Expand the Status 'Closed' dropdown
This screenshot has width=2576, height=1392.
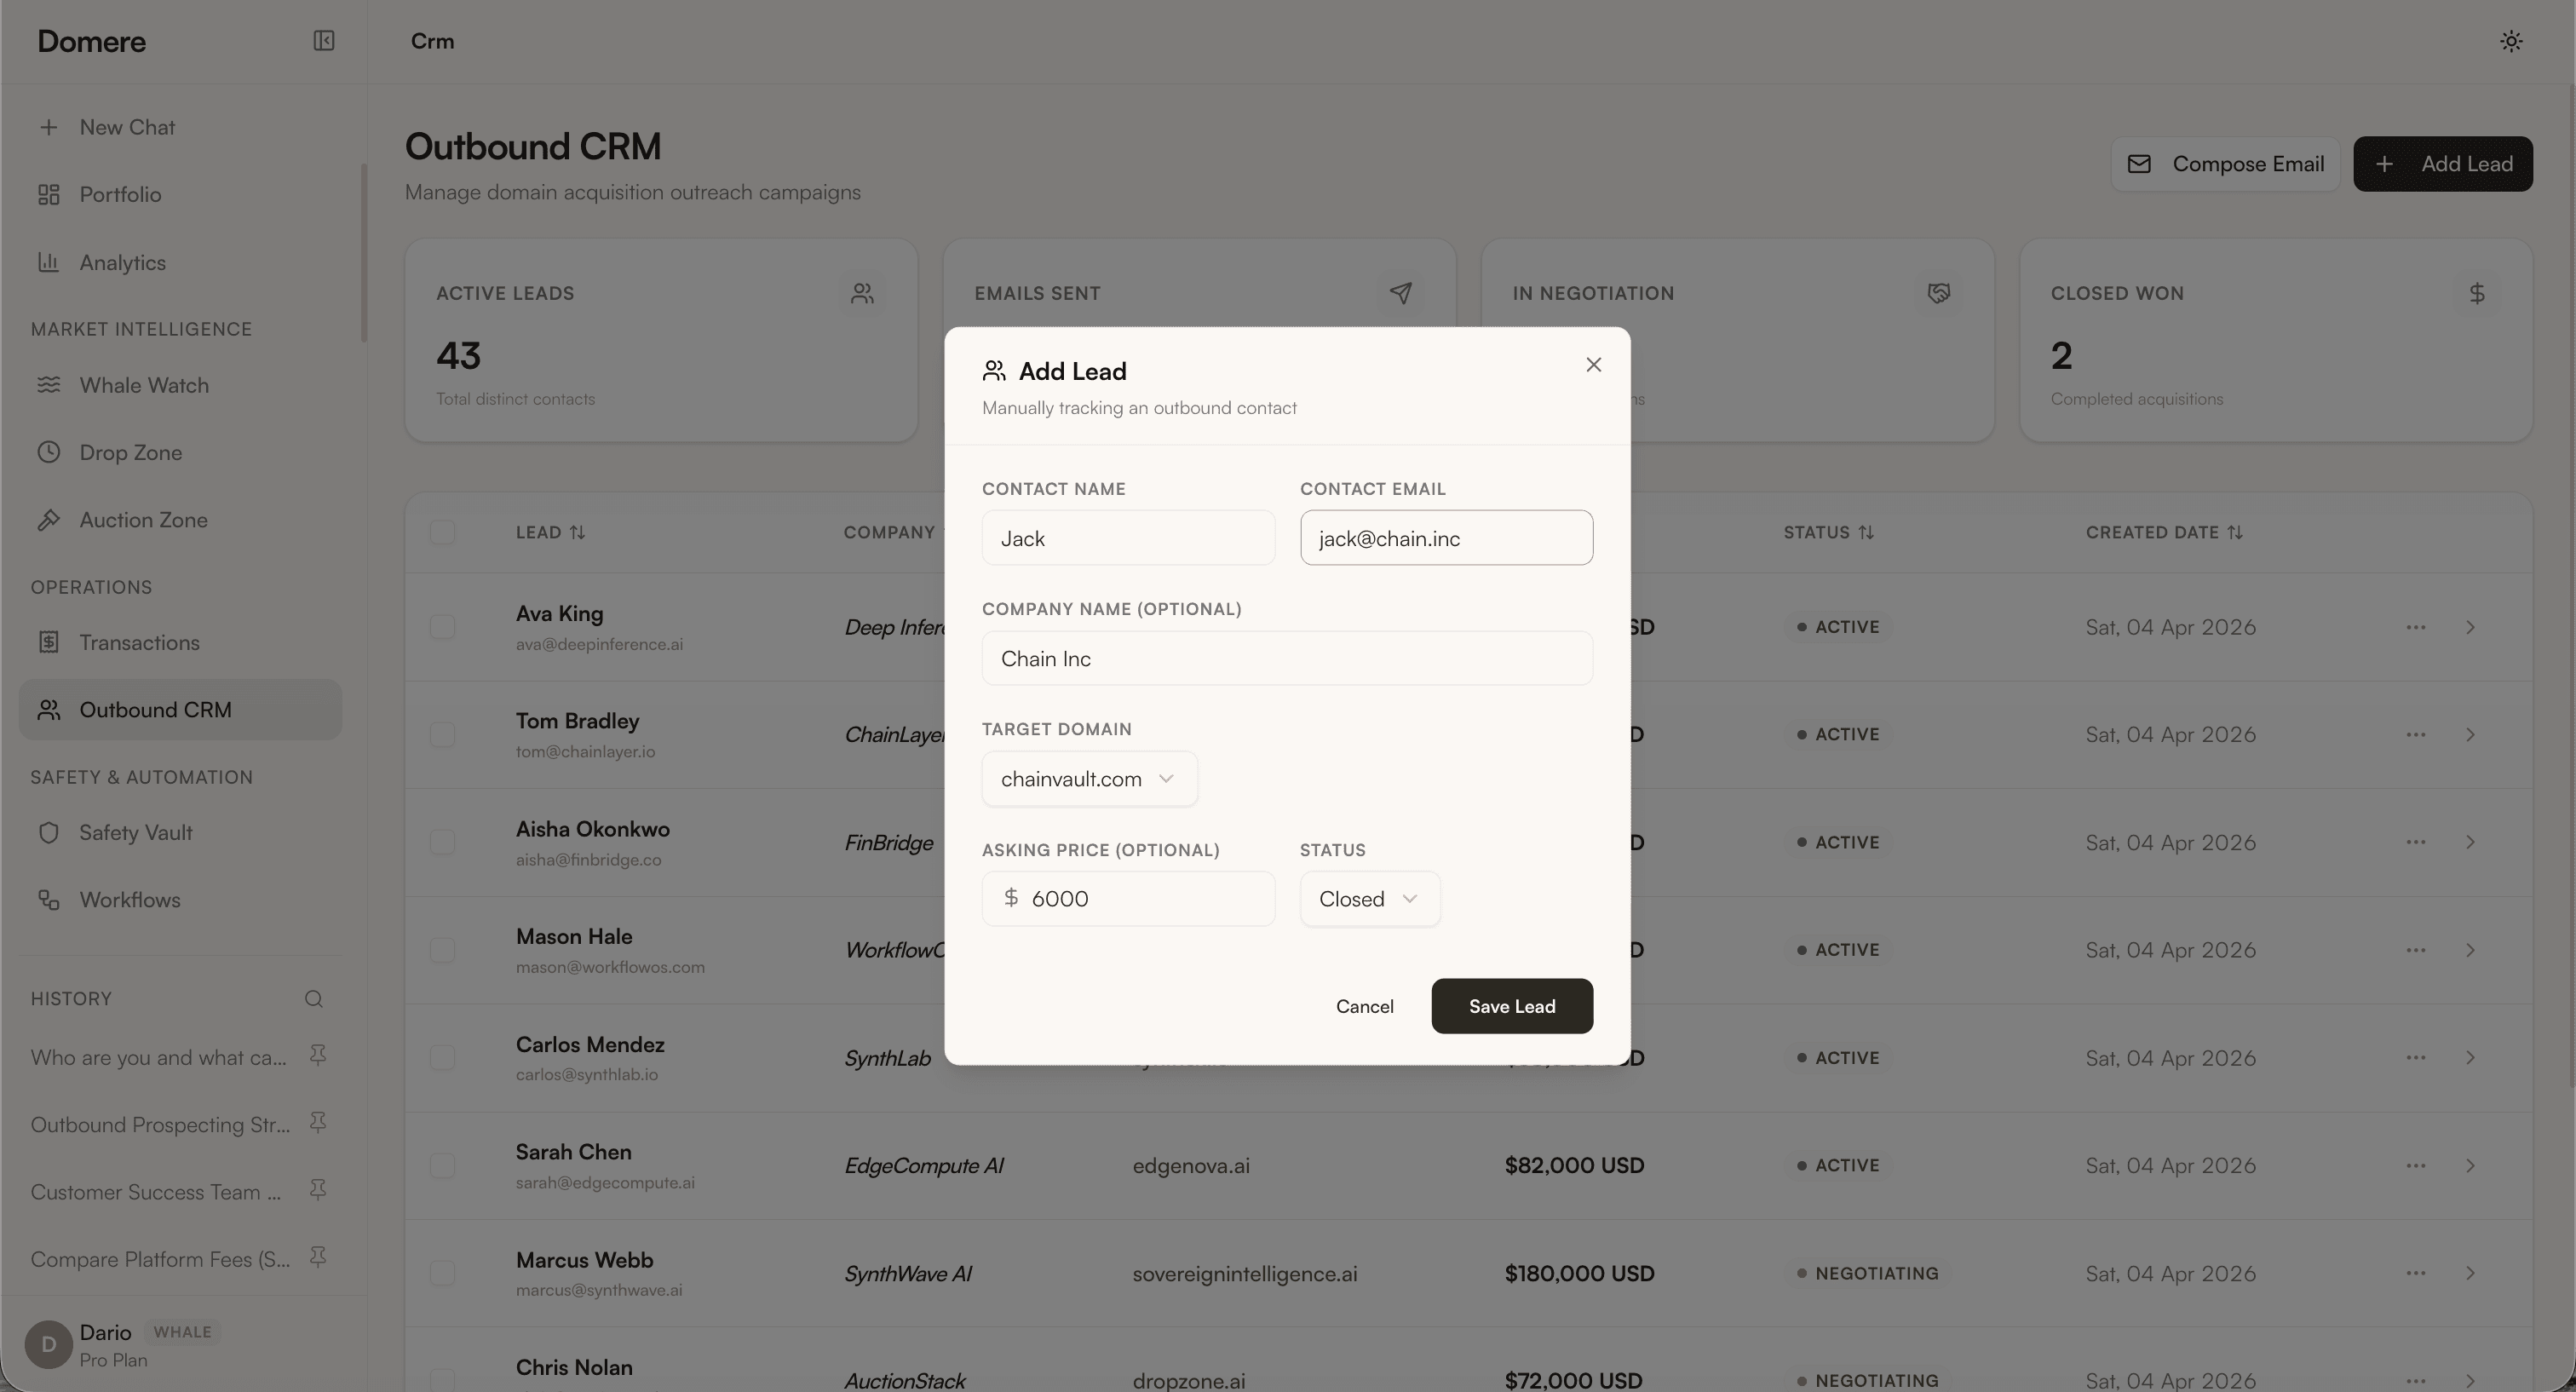click(1369, 899)
